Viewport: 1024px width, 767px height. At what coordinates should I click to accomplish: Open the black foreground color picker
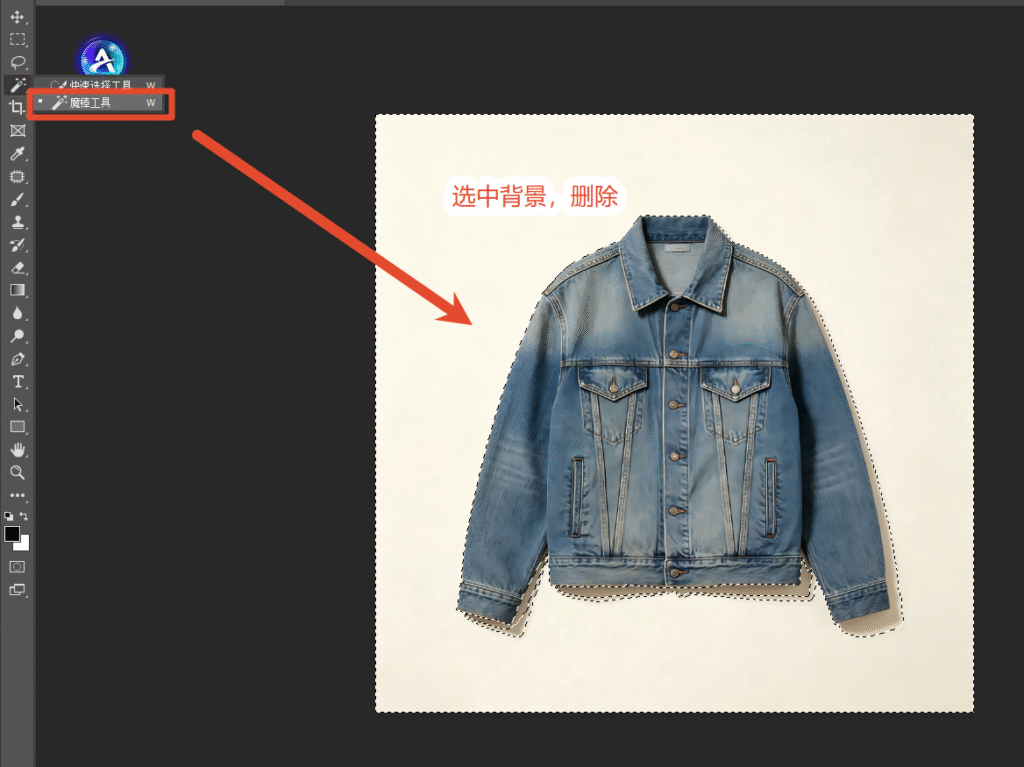click(x=11, y=533)
